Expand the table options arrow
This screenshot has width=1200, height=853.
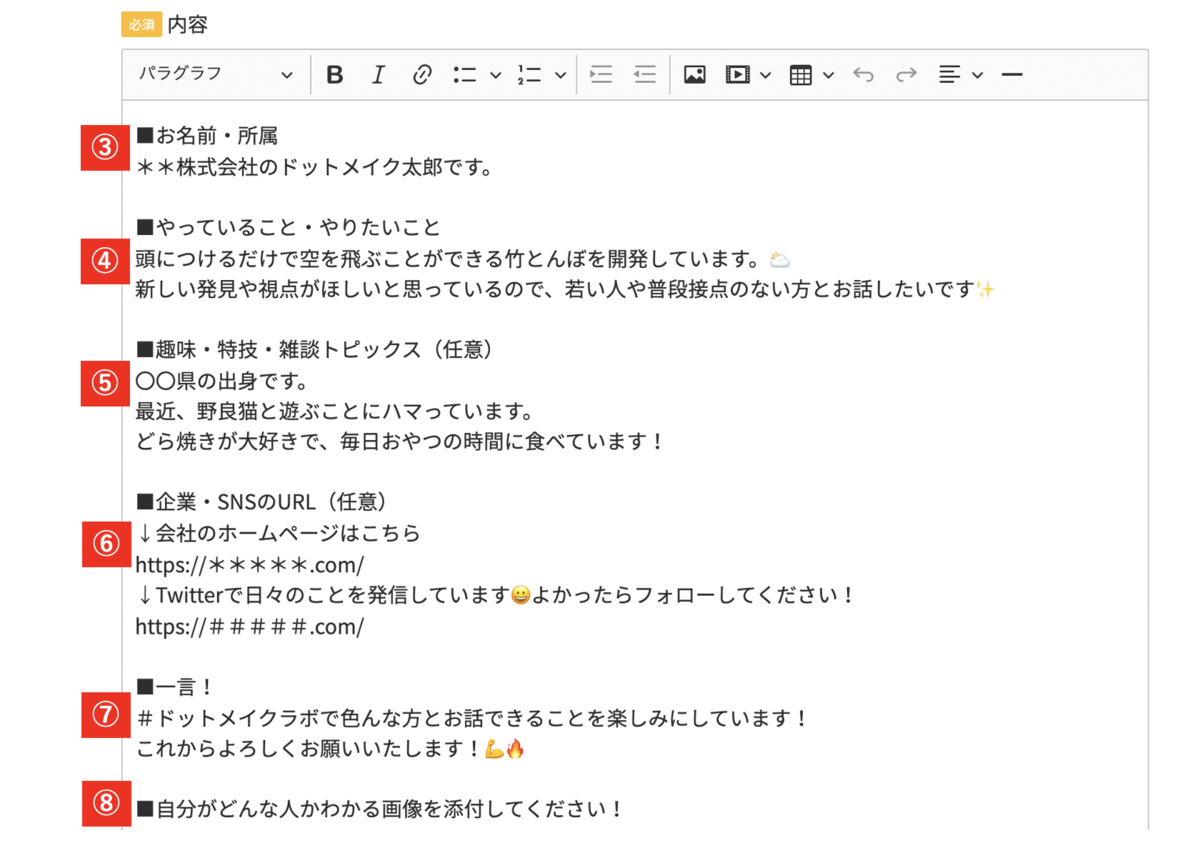point(829,75)
